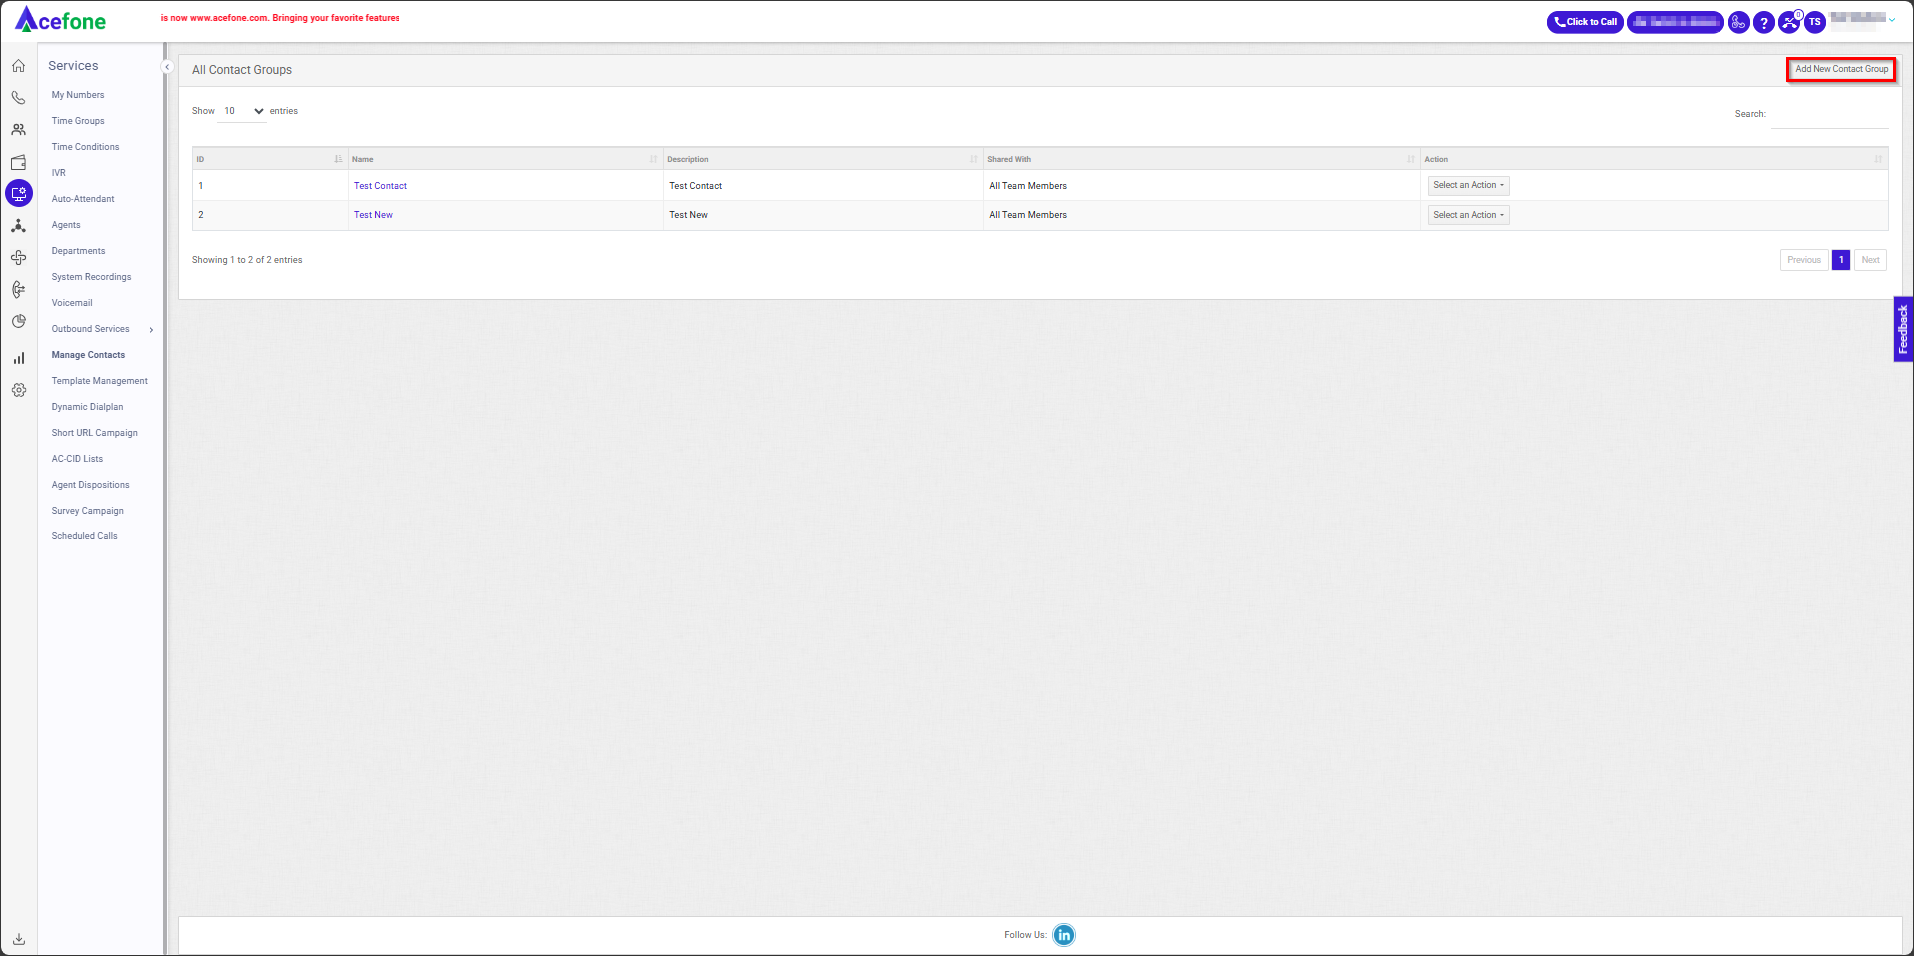
Task: Open the settings gear sidebar icon
Action: [x=18, y=390]
